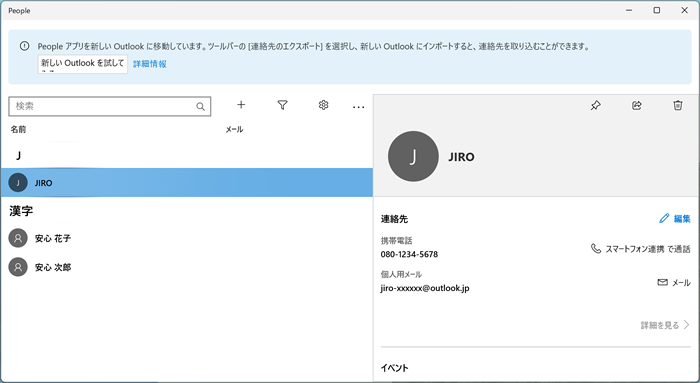
Task: Open the contact filter funnel icon
Action: pyautogui.click(x=282, y=105)
